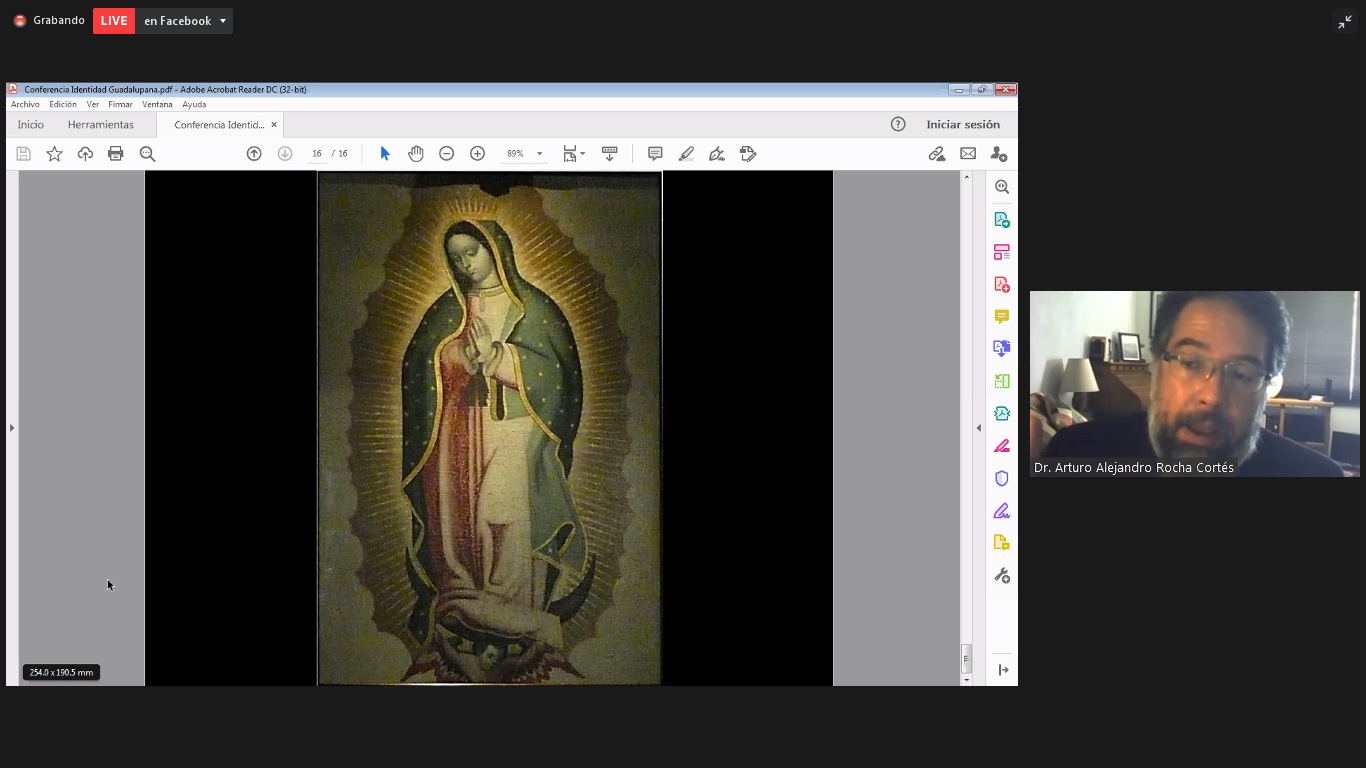Open the Ventana menu
Viewport: 1366px width, 768px height.
157,104
